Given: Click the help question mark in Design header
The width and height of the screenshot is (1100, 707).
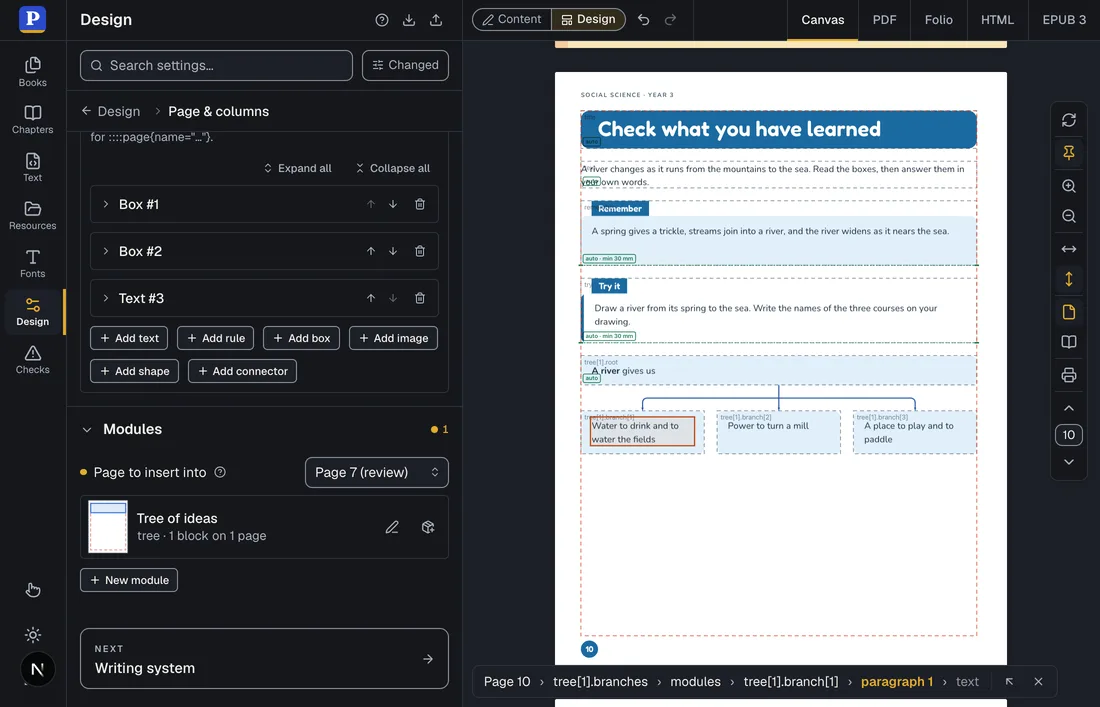Looking at the screenshot, I should (x=382, y=20).
